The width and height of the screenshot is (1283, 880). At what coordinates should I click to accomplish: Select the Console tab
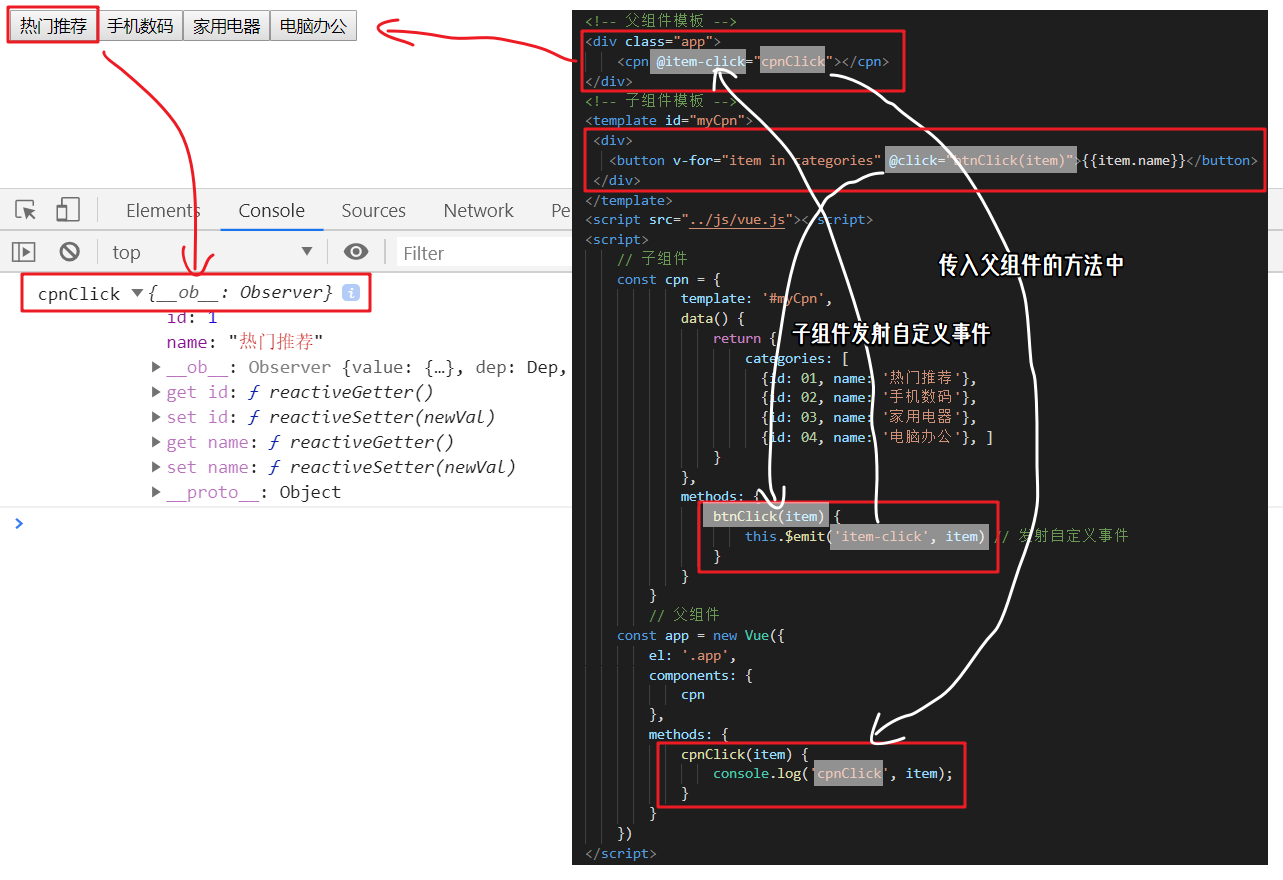(271, 210)
